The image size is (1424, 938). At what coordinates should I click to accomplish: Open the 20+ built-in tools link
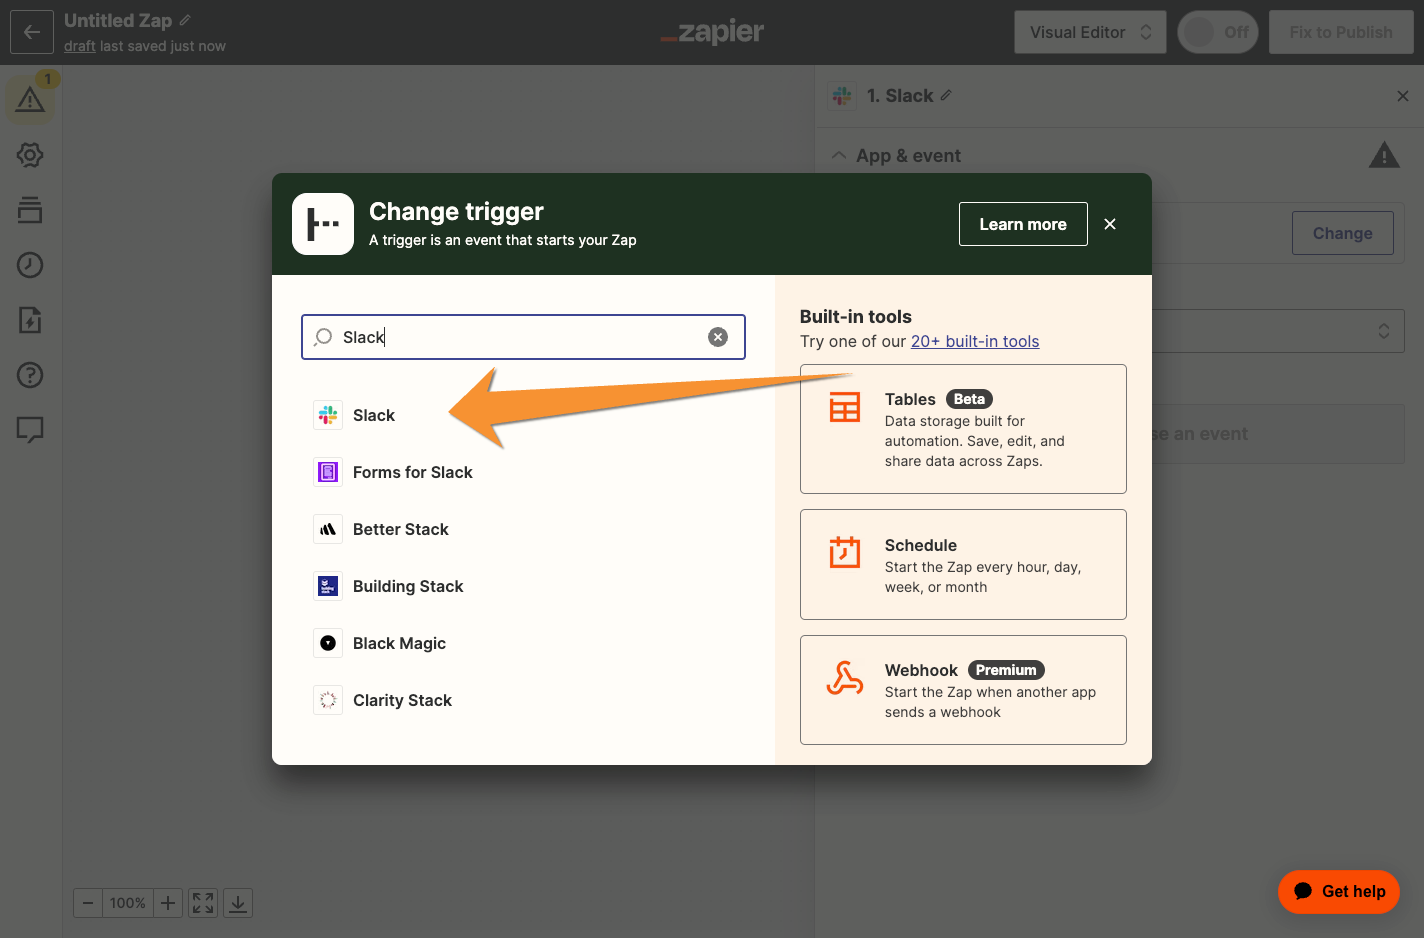click(975, 341)
